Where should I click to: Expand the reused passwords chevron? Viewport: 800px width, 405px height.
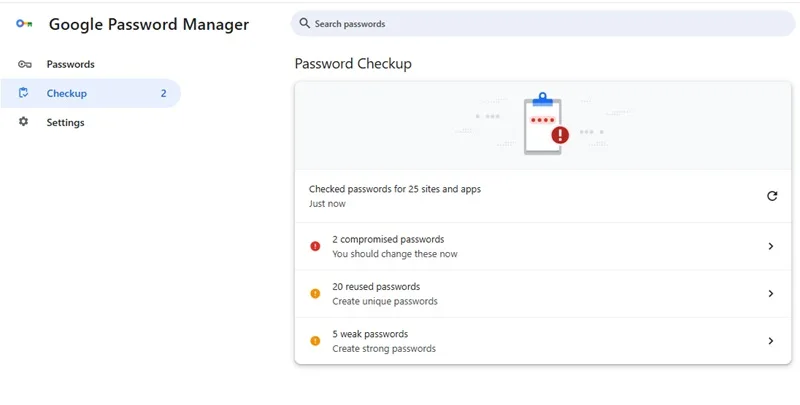pyautogui.click(x=771, y=294)
